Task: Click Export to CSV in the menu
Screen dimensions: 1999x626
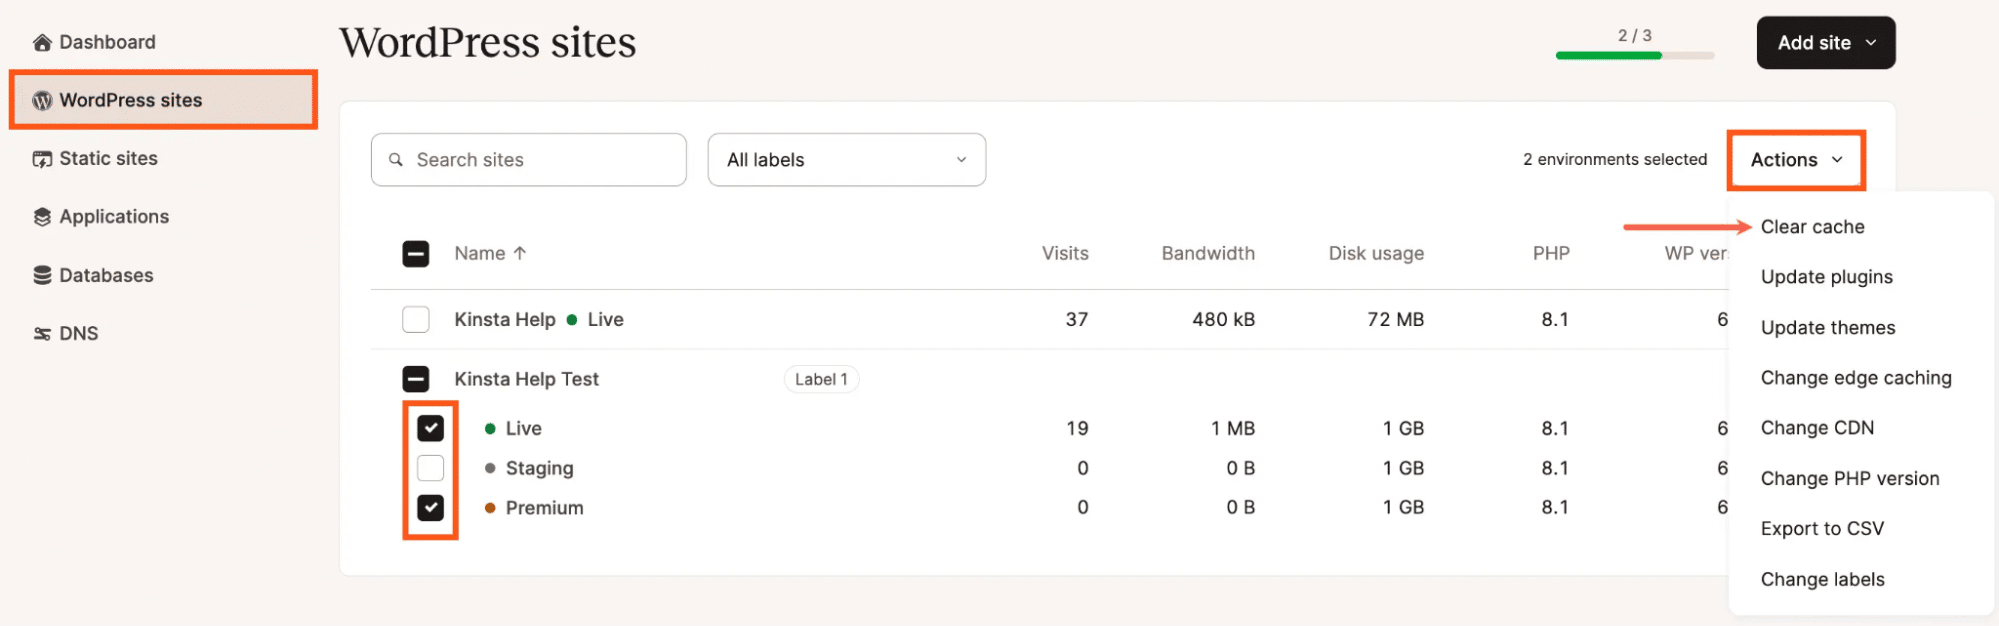Action: 1822,528
